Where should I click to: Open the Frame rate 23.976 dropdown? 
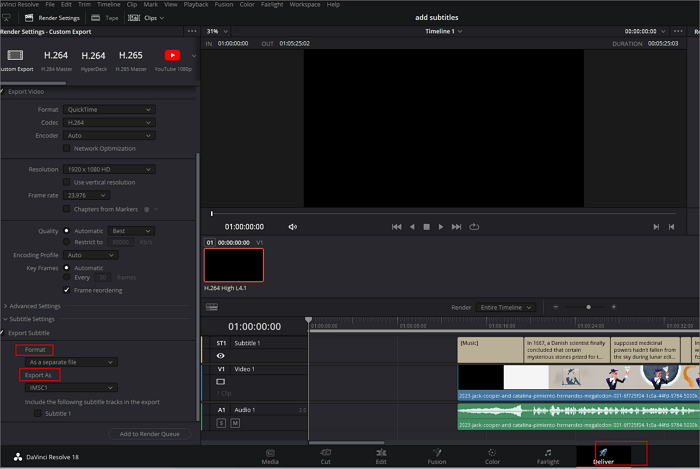[x=87, y=195]
